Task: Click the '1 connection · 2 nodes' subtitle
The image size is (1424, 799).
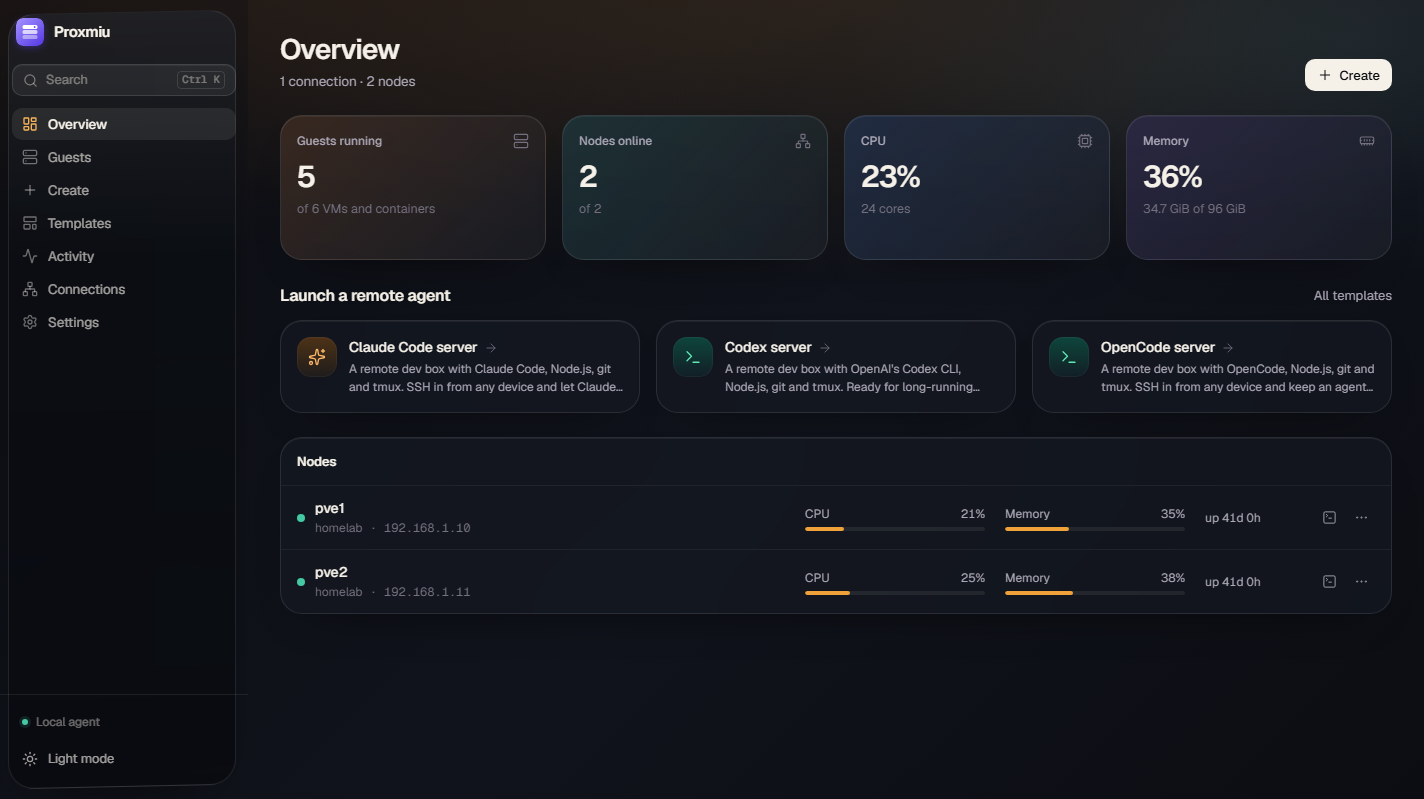Action: [x=348, y=82]
